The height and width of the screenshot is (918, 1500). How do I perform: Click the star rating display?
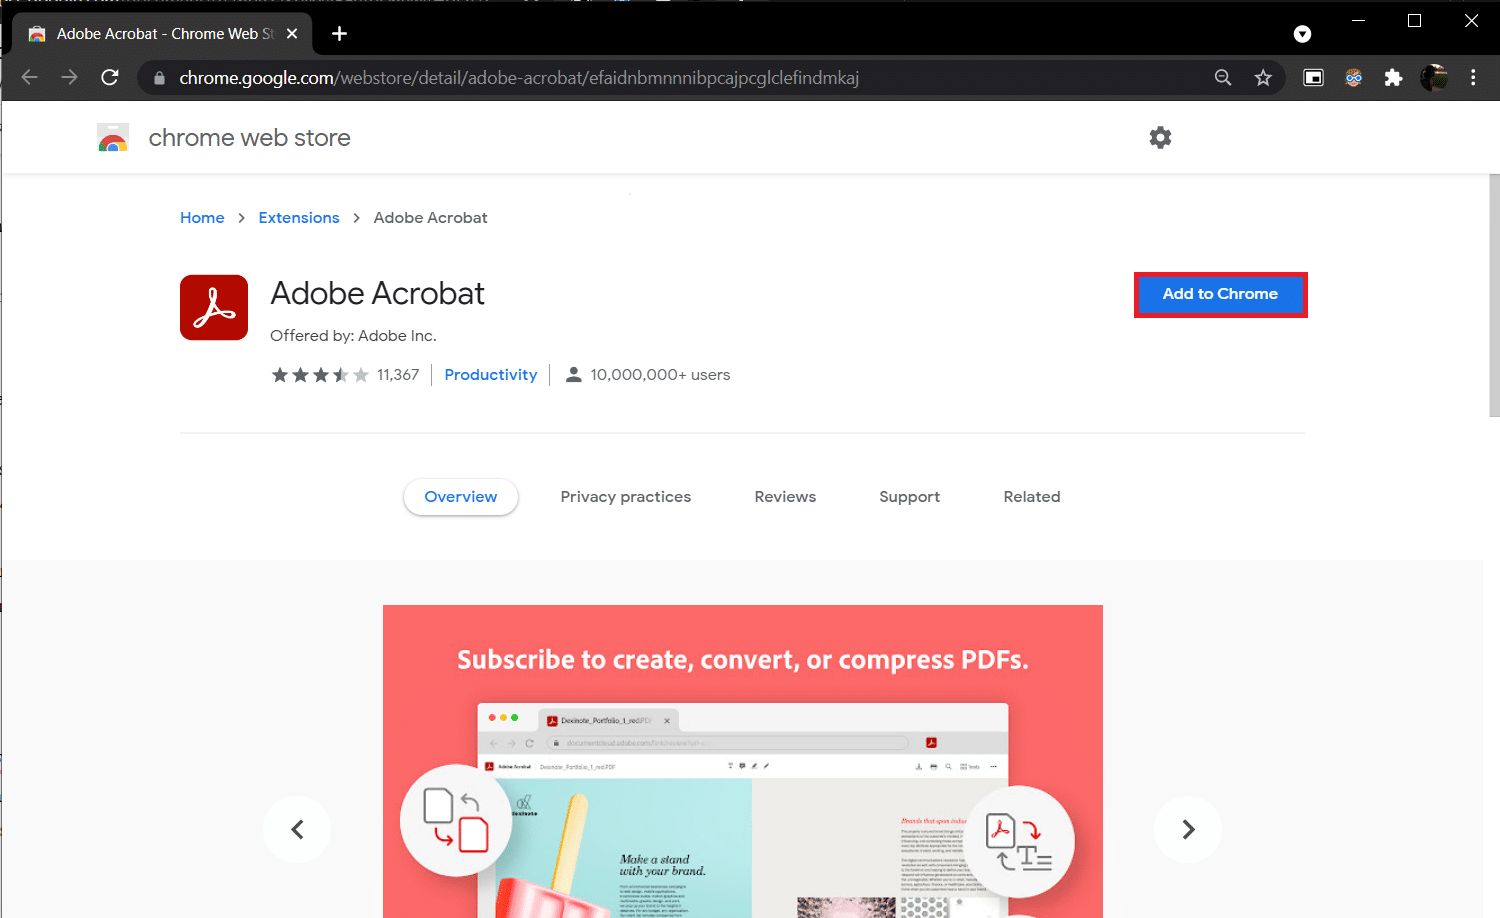[x=320, y=375]
